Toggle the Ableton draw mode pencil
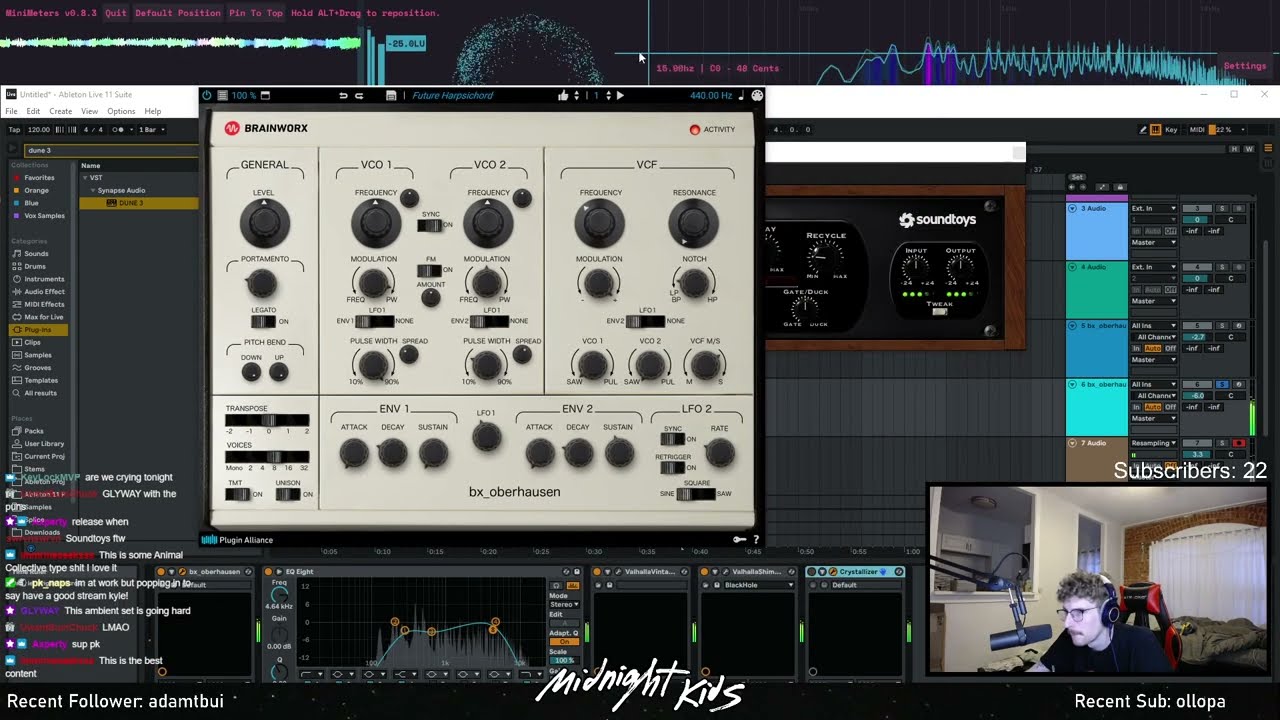Image resolution: width=1280 pixels, height=720 pixels. click(1142, 129)
